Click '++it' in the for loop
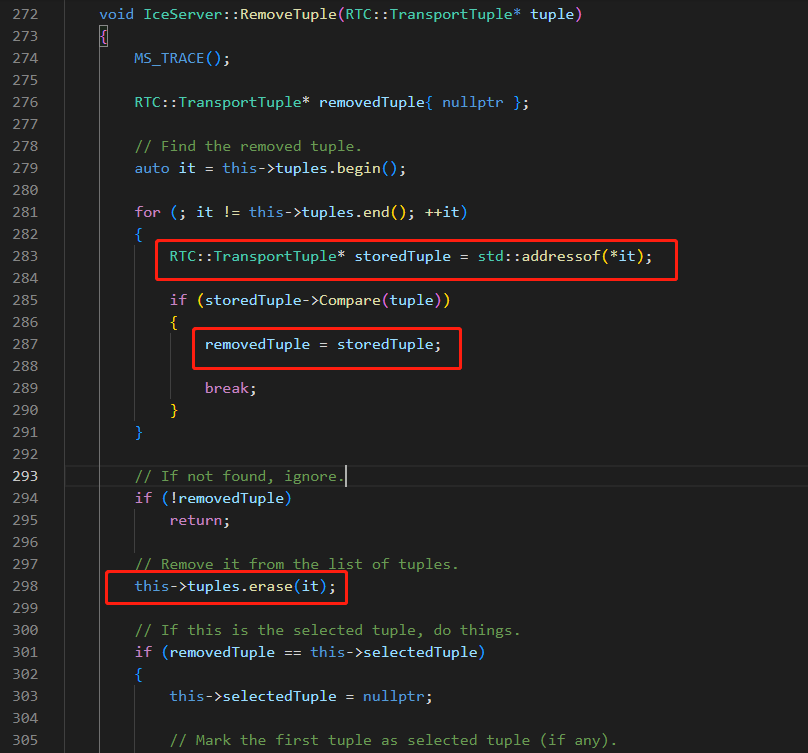The height and width of the screenshot is (753, 808). click(x=442, y=212)
